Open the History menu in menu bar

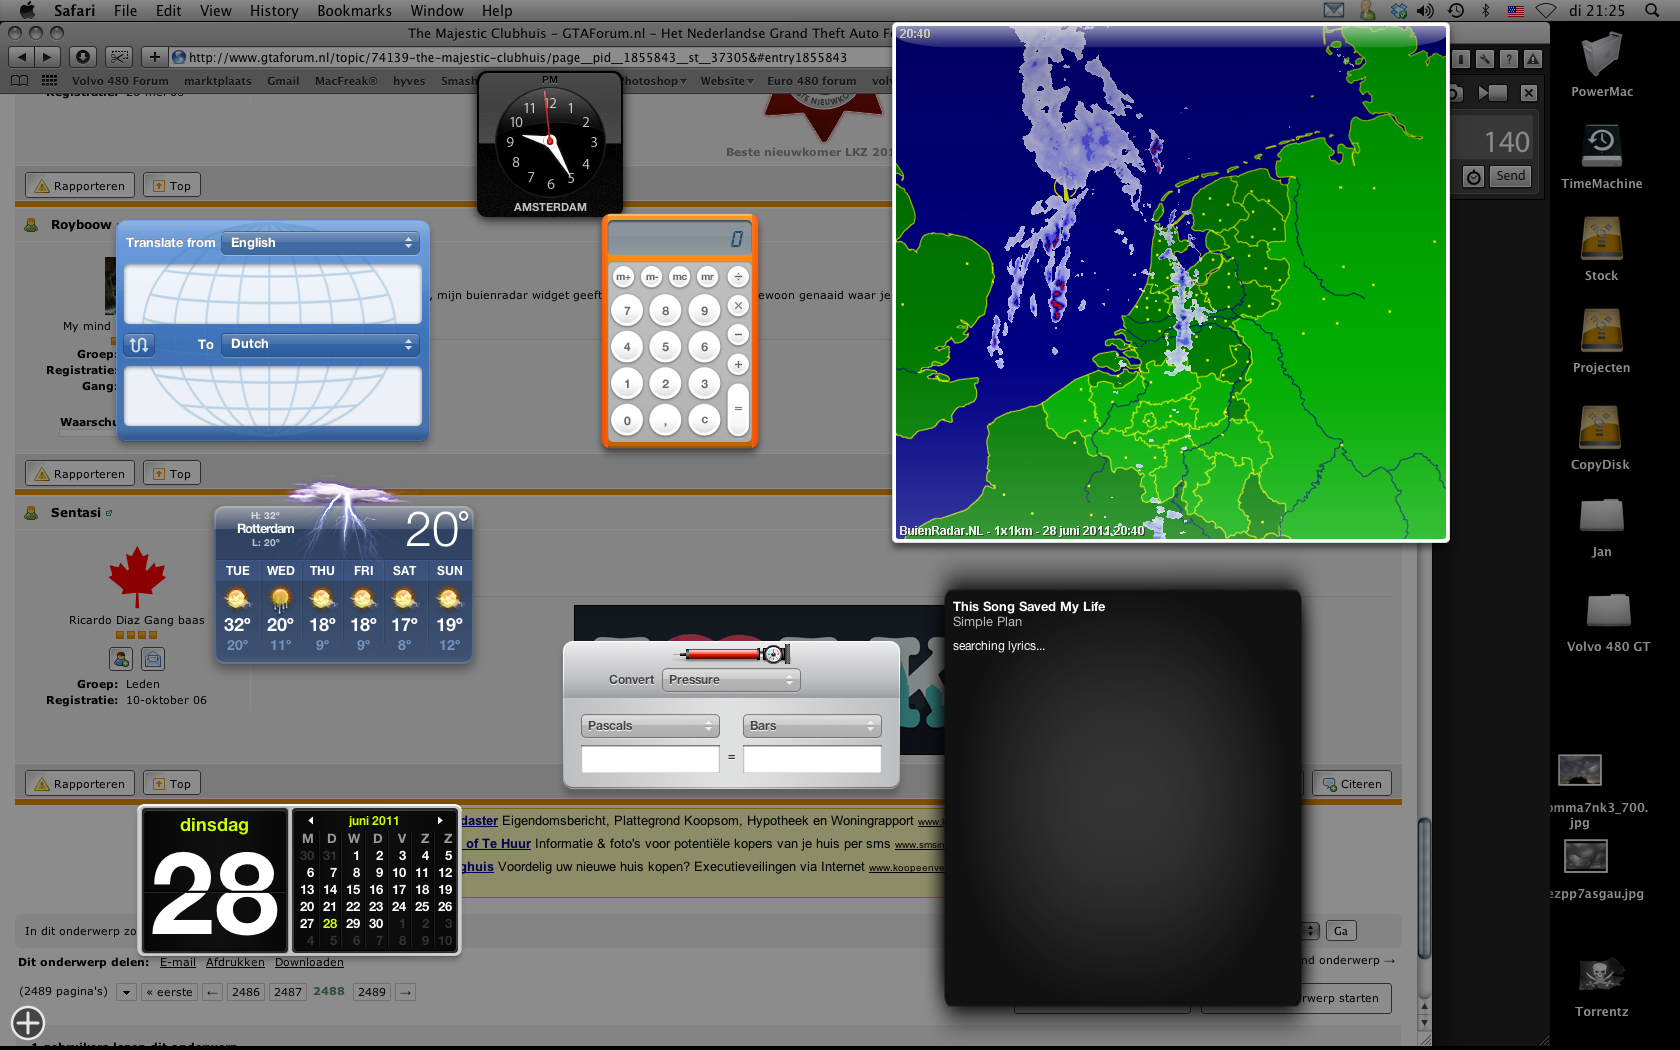tap(273, 10)
